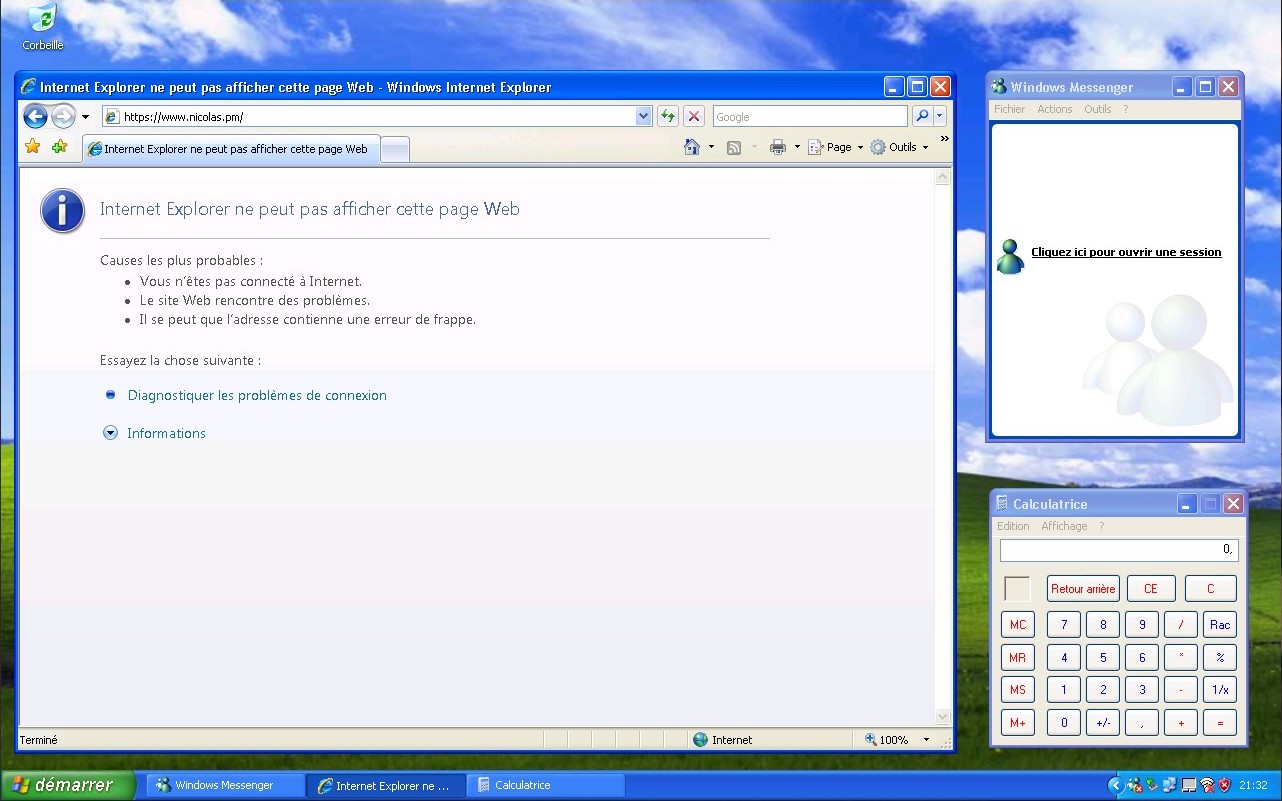Expand the Home button dropdown arrow
The image size is (1282, 801).
tap(711, 147)
